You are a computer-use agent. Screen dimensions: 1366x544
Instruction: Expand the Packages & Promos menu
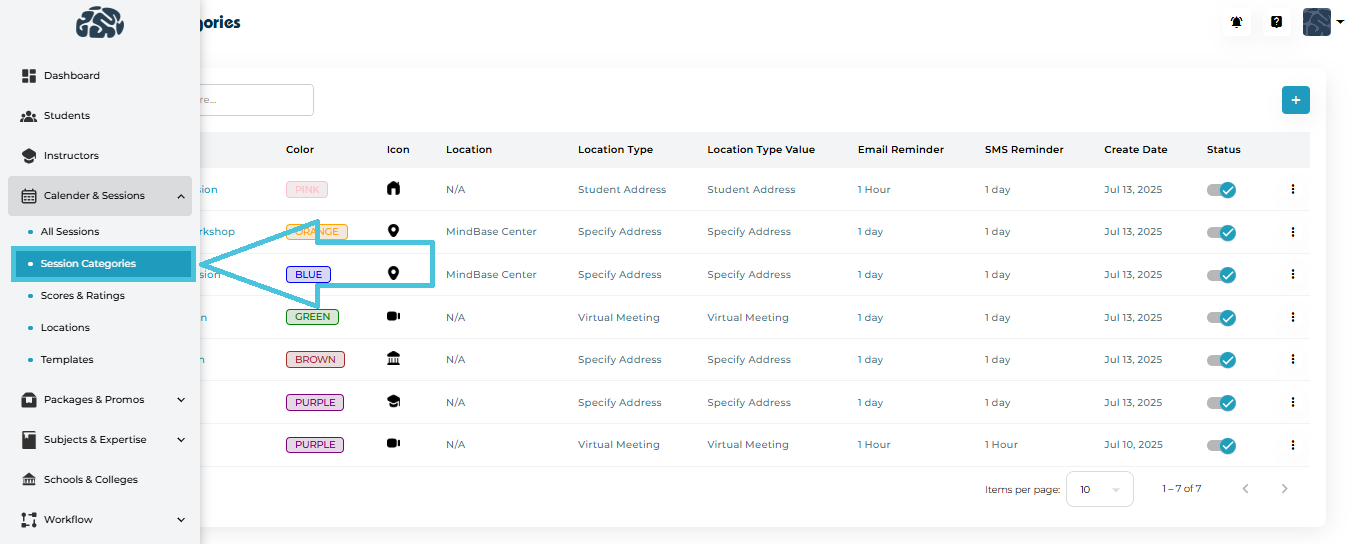click(x=100, y=400)
